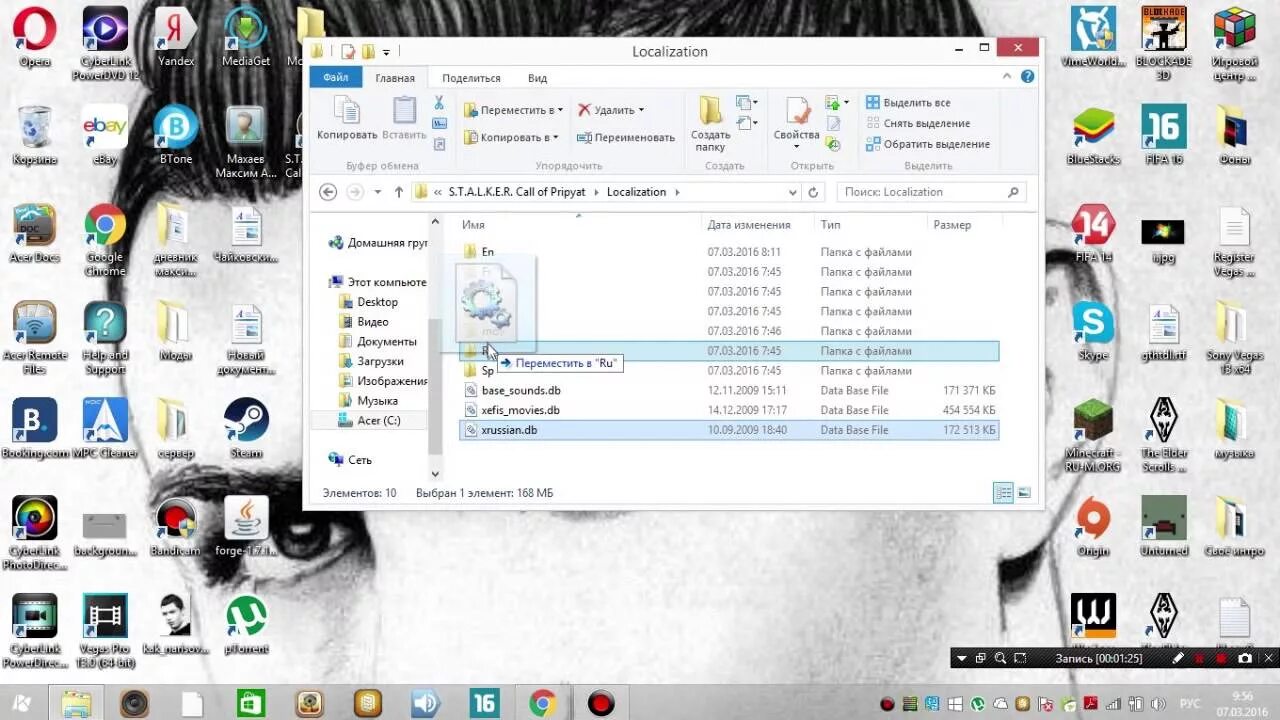Click Удалить in the ribbon
Image resolution: width=1280 pixels, height=720 pixels.
point(611,110)
